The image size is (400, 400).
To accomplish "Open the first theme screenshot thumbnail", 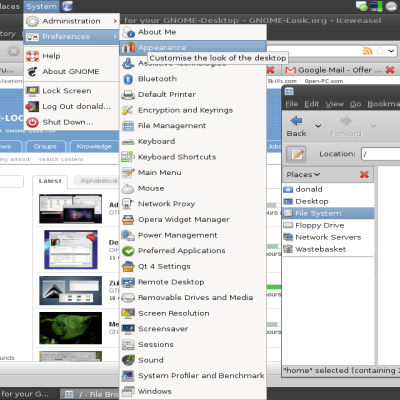I will [x=71, y=209].
